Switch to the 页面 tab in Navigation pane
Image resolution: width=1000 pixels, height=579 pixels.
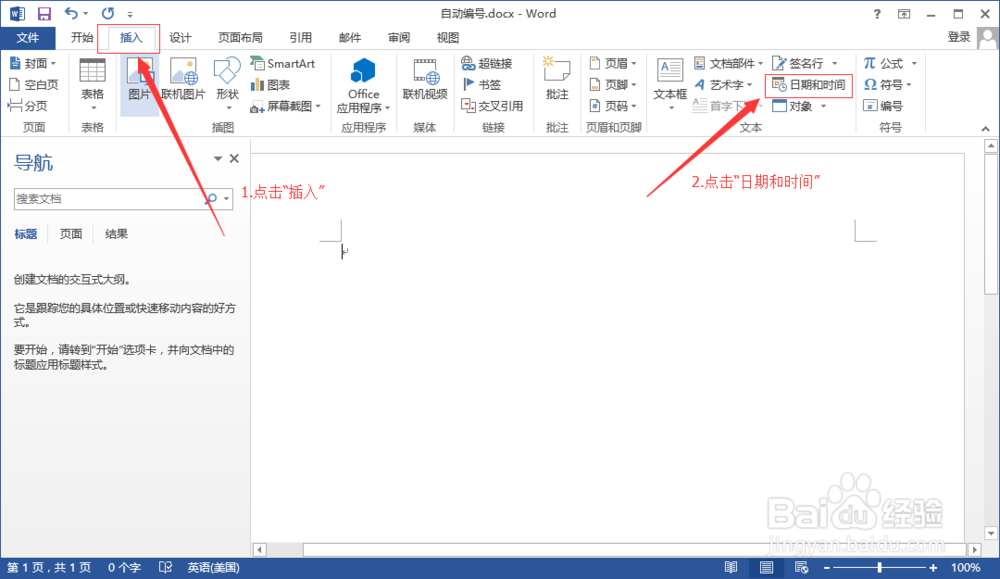click(x=70, y=233)
